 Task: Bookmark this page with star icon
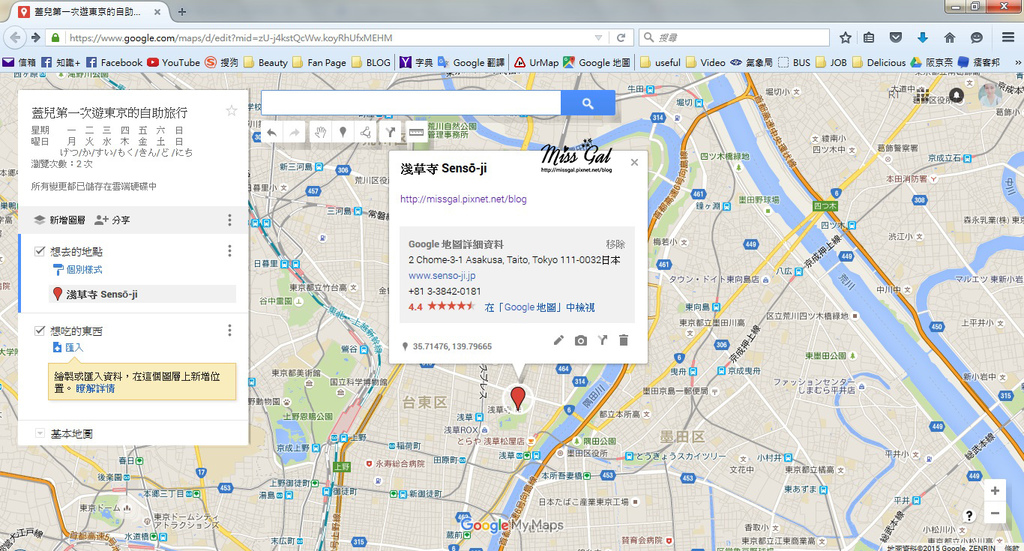[845, 37]
